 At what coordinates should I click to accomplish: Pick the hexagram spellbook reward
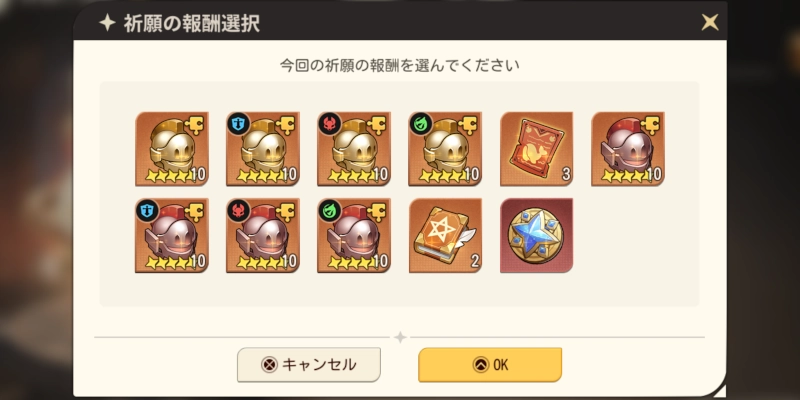click(445, 235)
